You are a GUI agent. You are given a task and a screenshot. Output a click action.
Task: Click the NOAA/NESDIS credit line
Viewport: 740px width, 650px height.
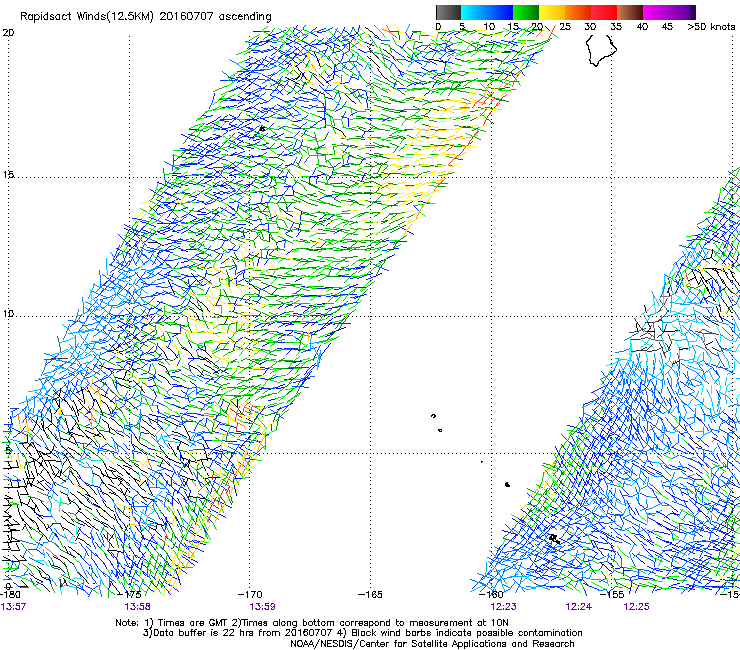[x=432, y=644]
